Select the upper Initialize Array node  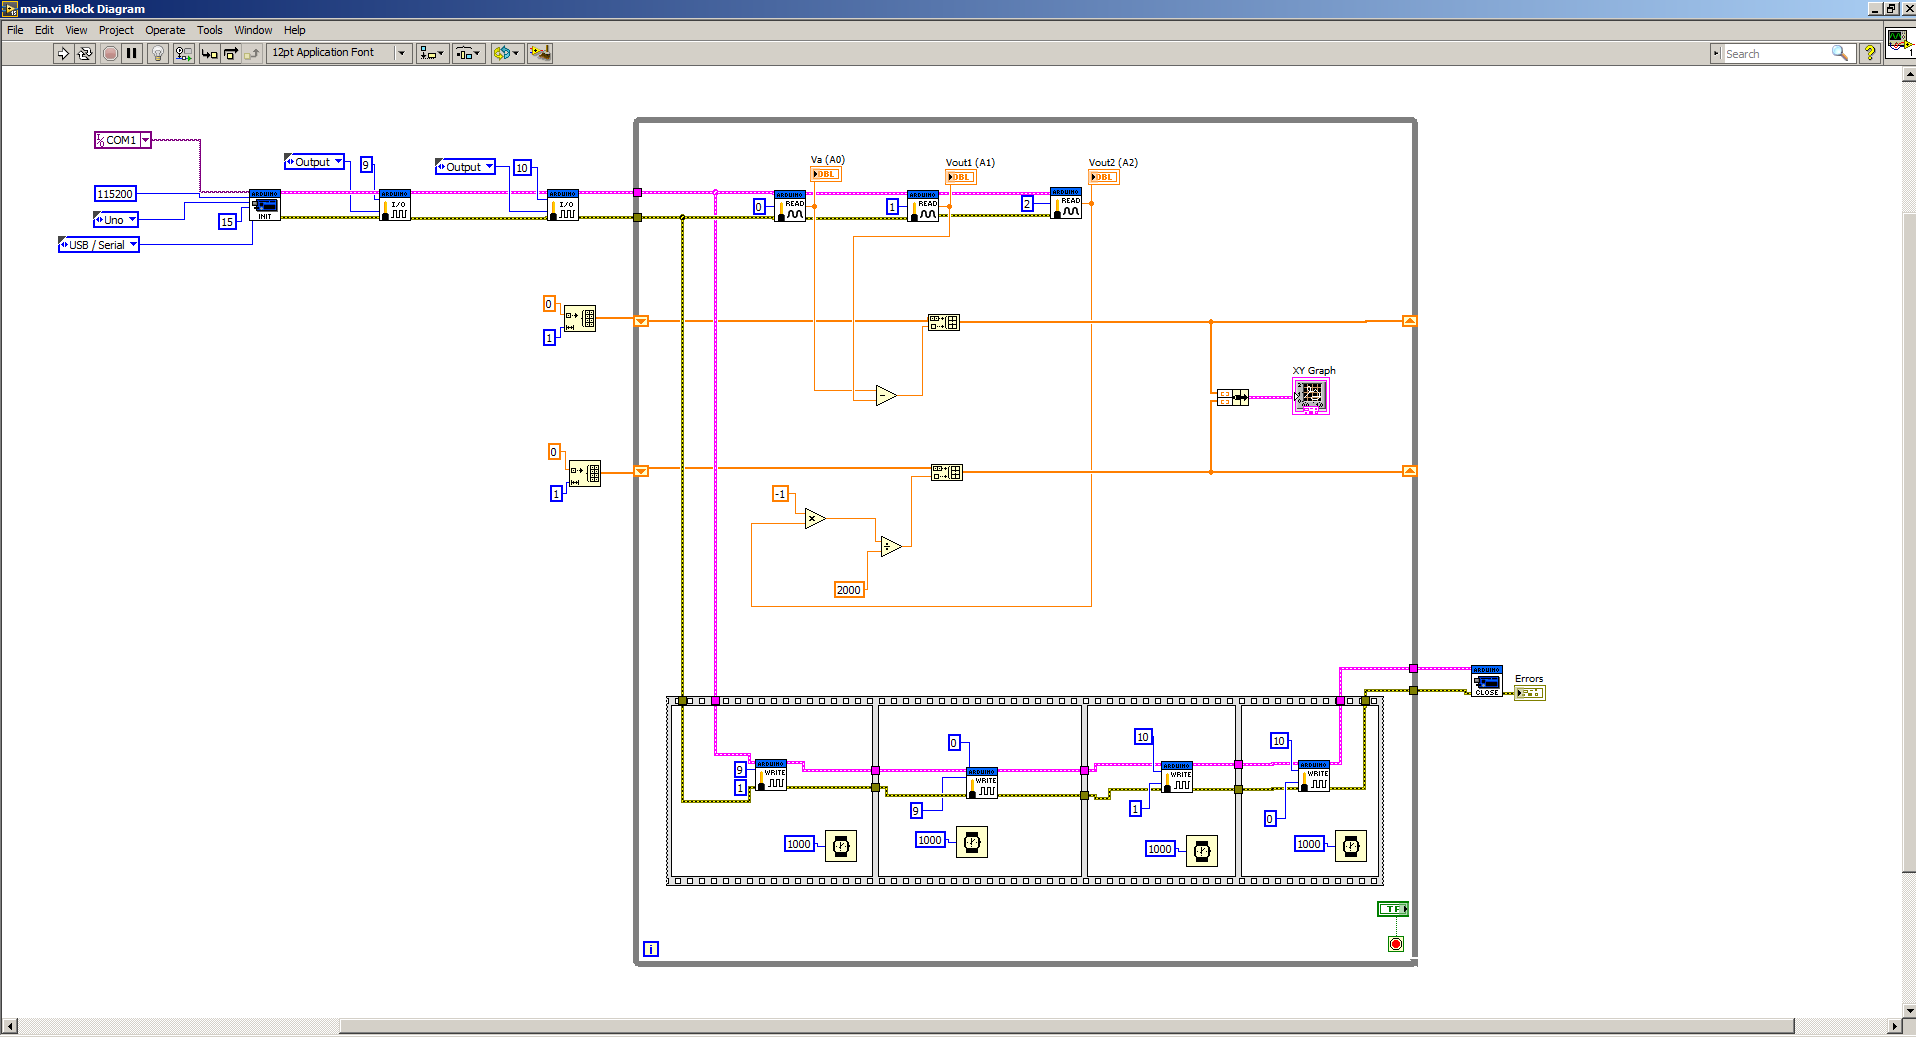[580, 318]
